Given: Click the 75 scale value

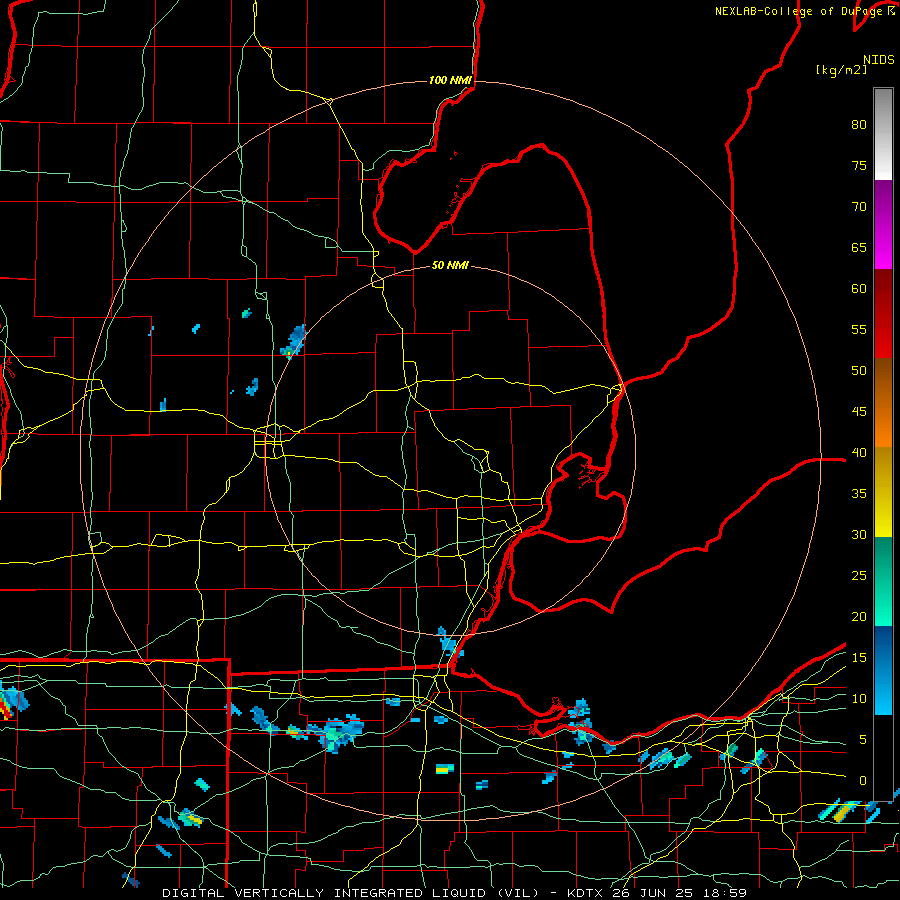Looking at the screenshot, I should point(859,165).
